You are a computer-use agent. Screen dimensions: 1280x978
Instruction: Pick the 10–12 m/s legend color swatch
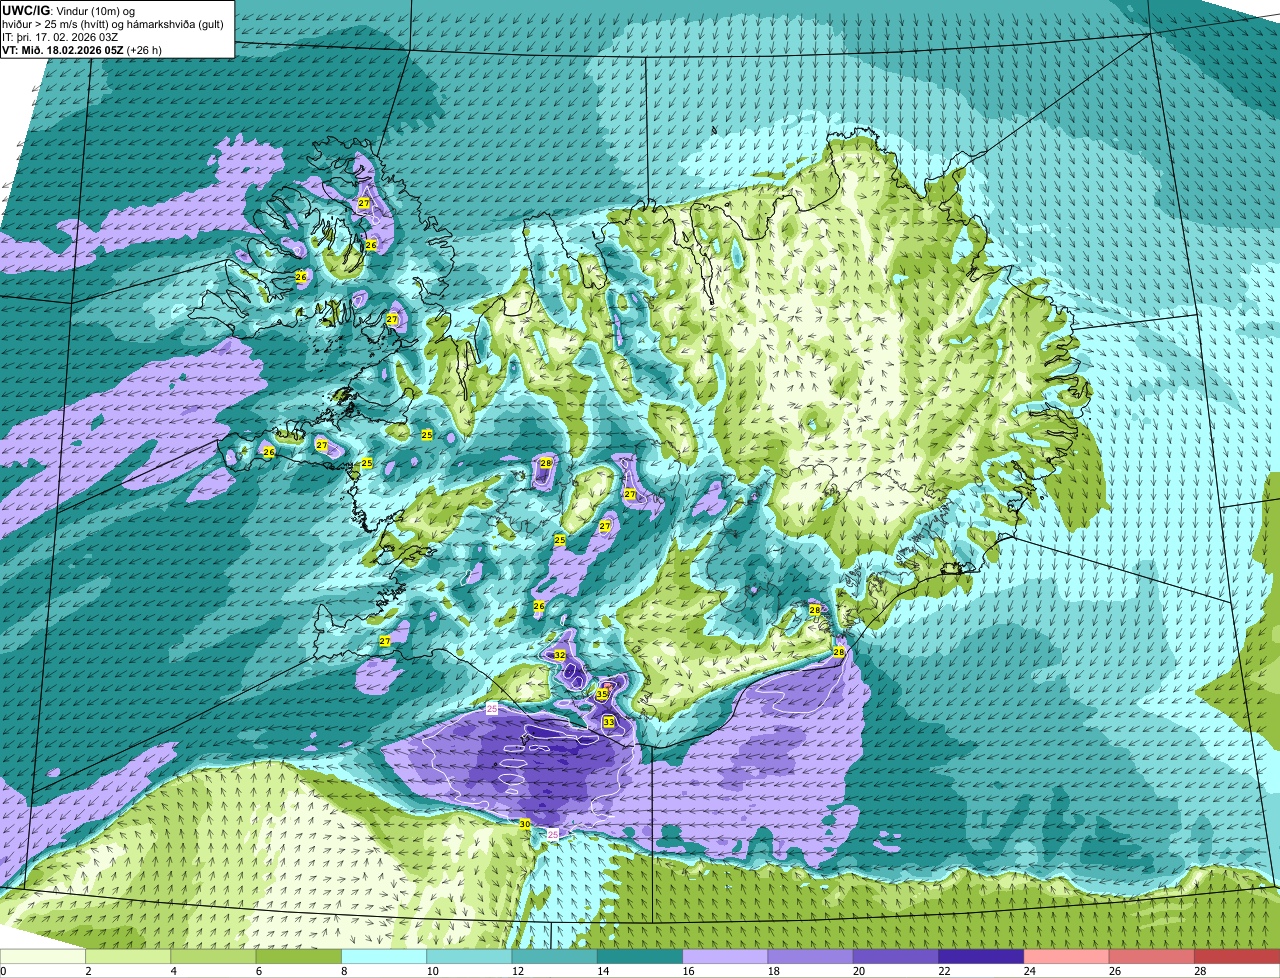click(x=469, y=957)
